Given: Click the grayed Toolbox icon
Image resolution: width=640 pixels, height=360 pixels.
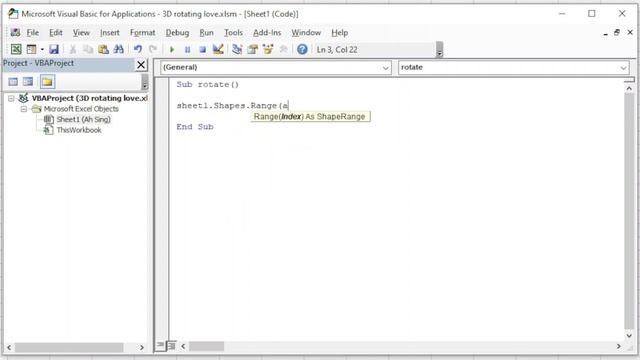Looking at the screenshot, I should point(283,49).
